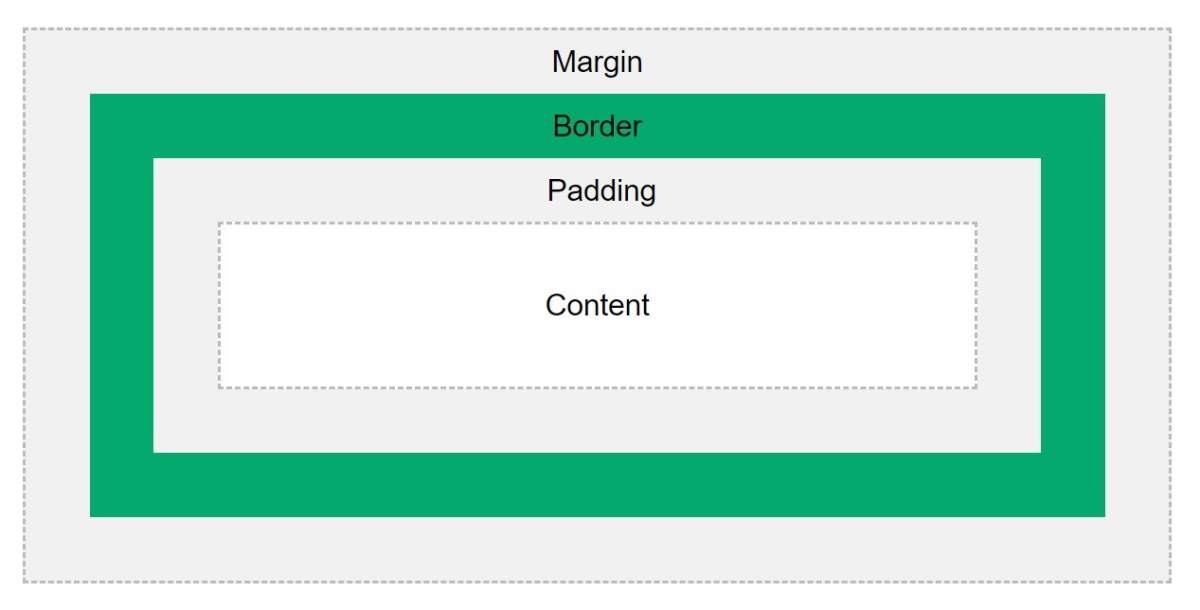Click the bottom-left corner of the green border
The width and height of the screenshot is (1200, 610).
[93, 514]
